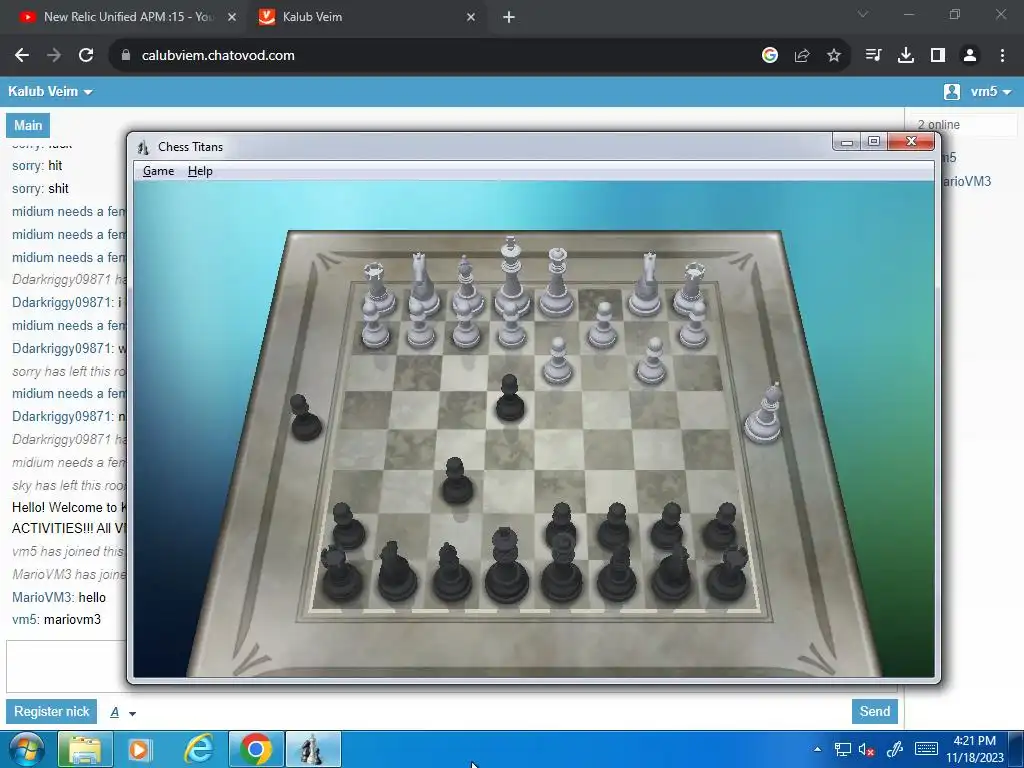Select the black king piece
This screenshot has height=768, width=1024.
tap(505, 566)
